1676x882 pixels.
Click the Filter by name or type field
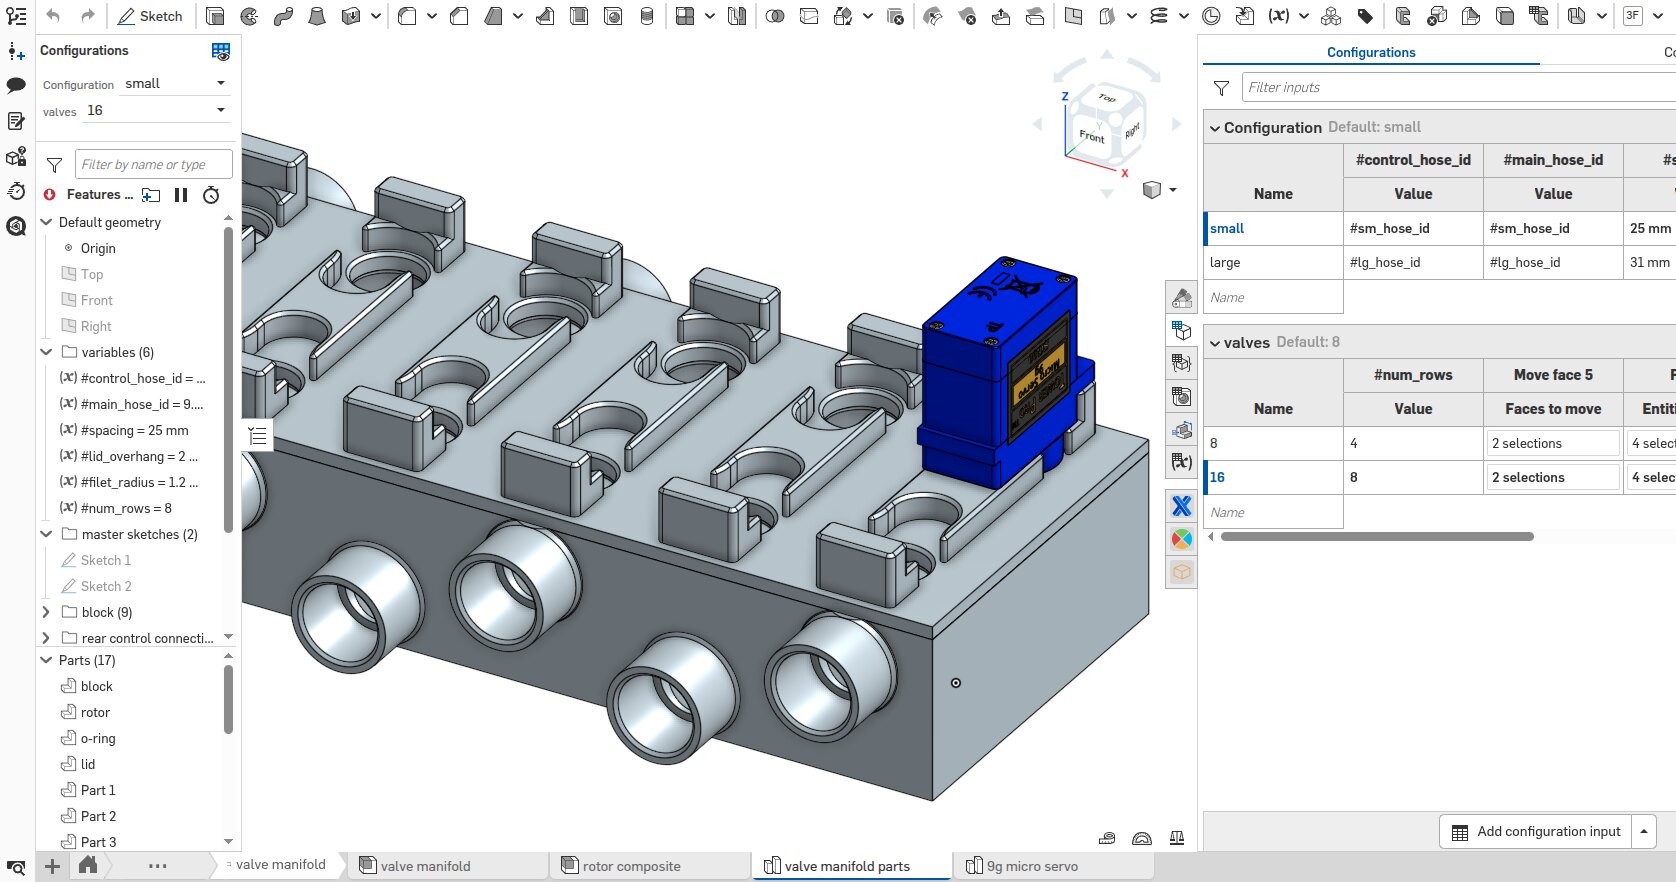point(154,164)
